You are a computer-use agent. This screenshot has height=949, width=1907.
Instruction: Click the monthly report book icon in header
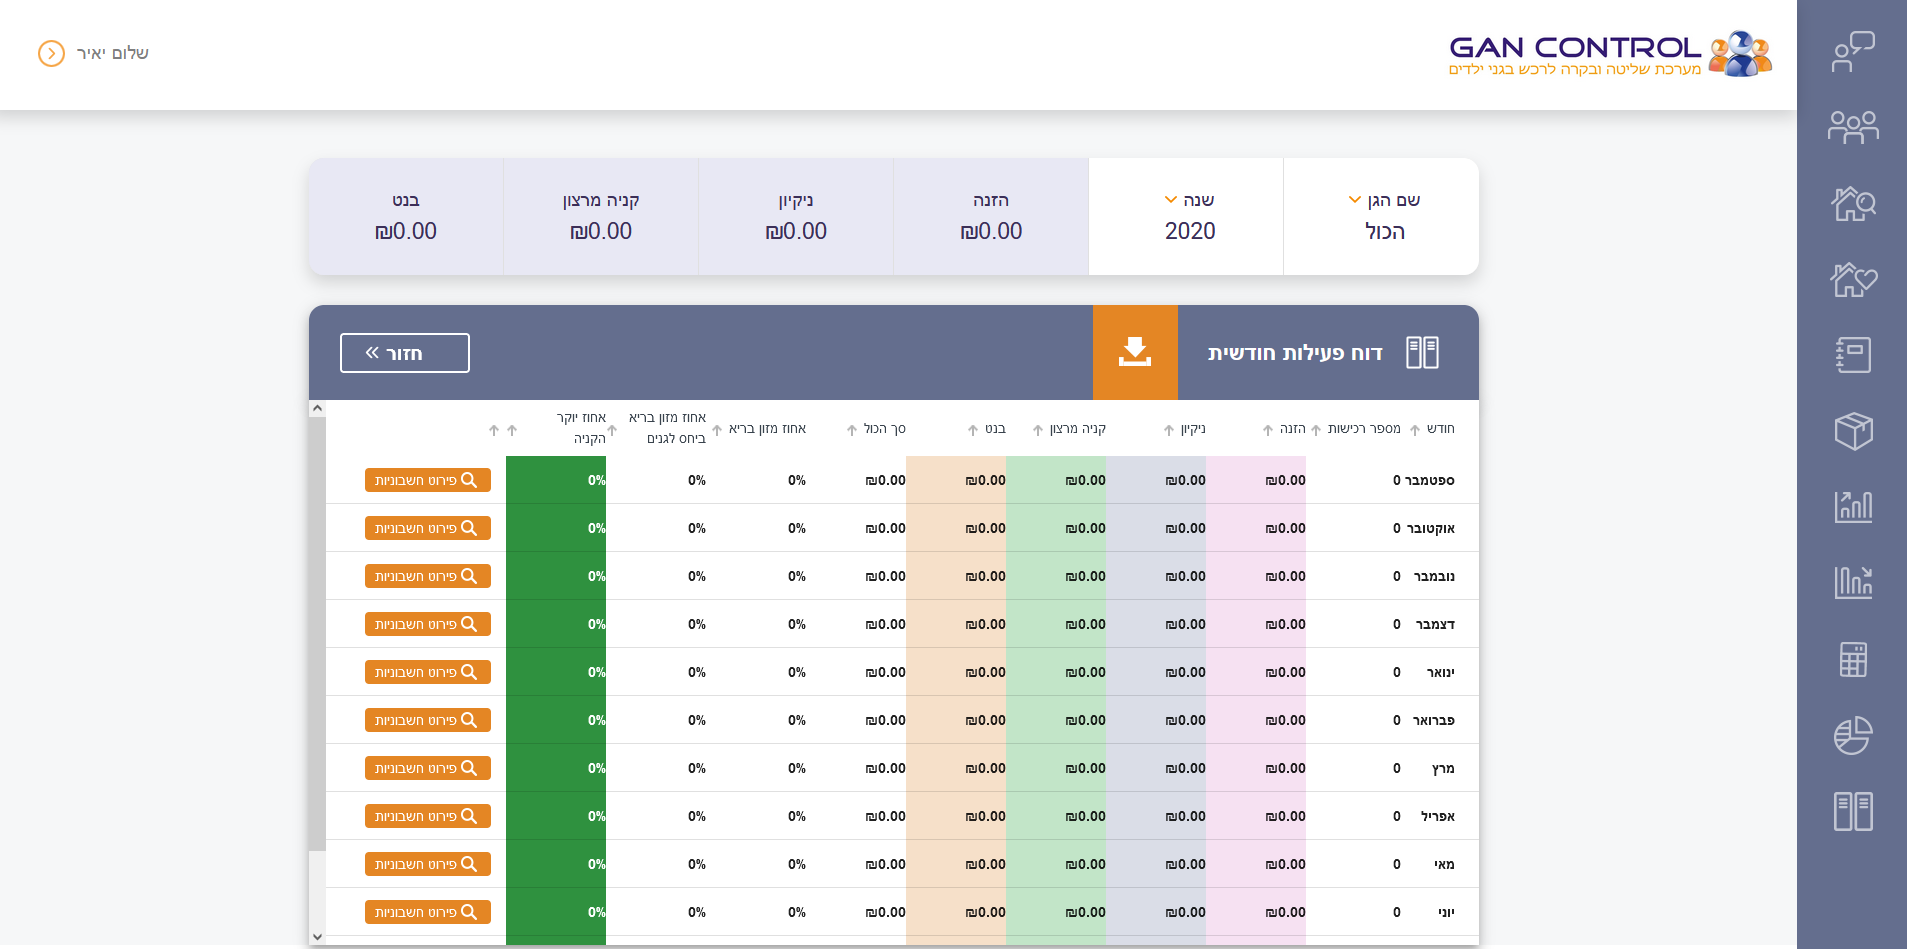point(1422,353)
